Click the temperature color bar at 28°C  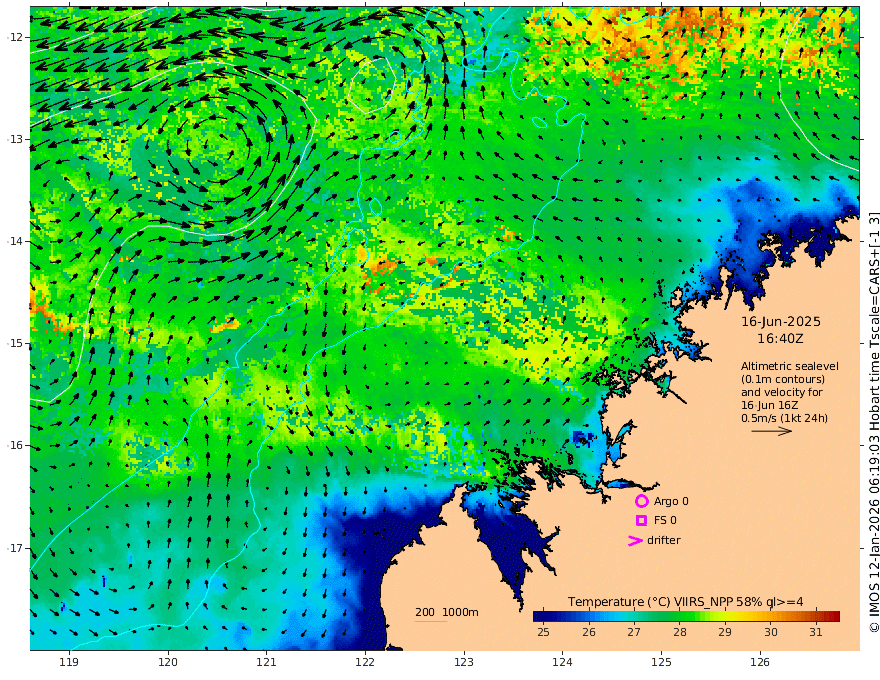click(680, 617)
